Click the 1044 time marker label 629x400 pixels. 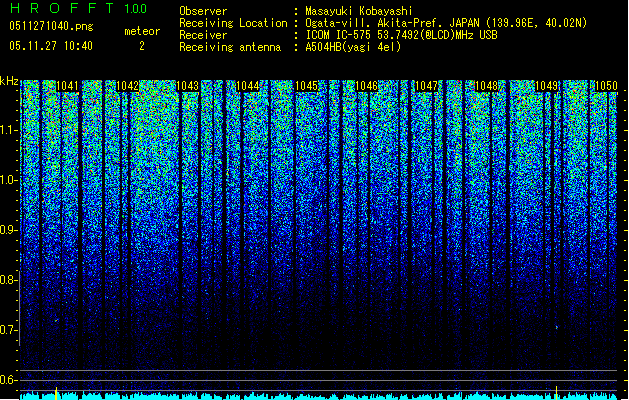coord(247,86)
